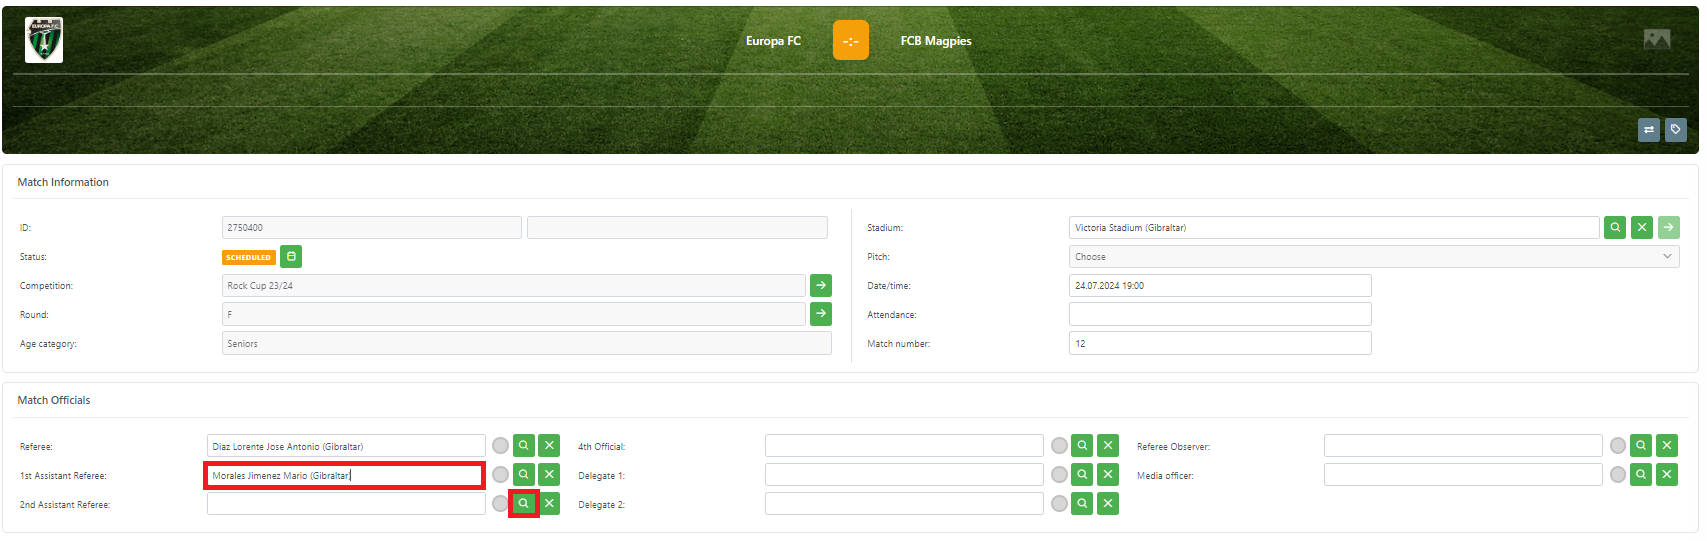Clear the Victoria Stadium selection

(1641, 228)
